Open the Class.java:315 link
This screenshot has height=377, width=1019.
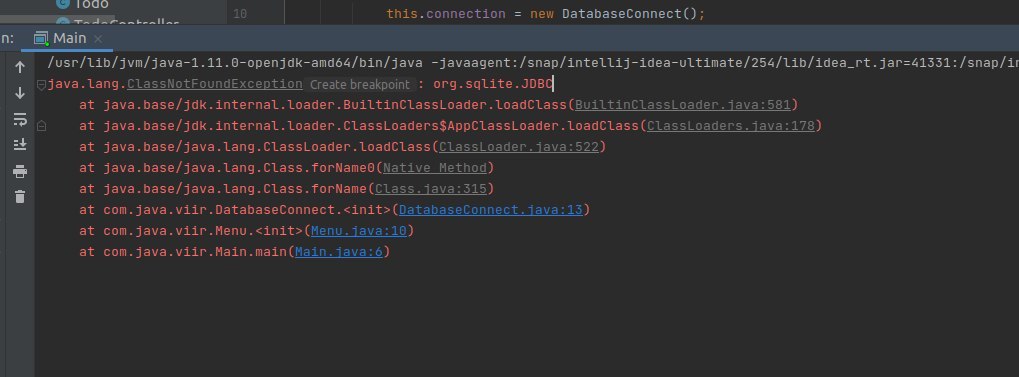click(x=431, y=188)
